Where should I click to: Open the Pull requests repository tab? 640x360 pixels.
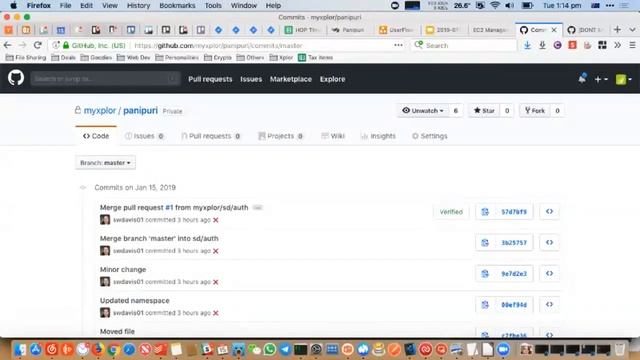(211, 136)
